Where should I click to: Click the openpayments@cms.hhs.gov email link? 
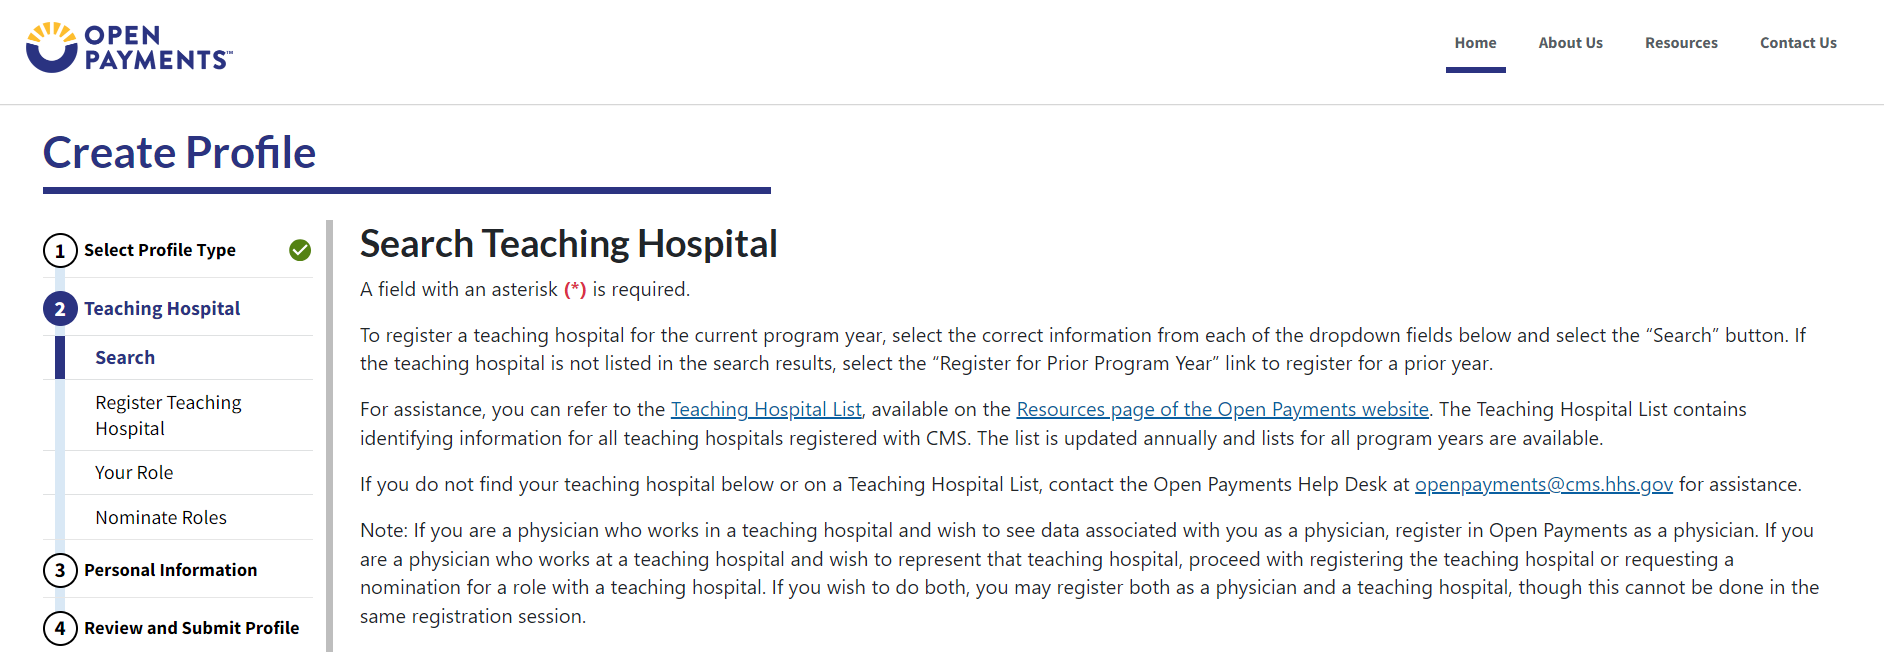[x=1543, y=484]
